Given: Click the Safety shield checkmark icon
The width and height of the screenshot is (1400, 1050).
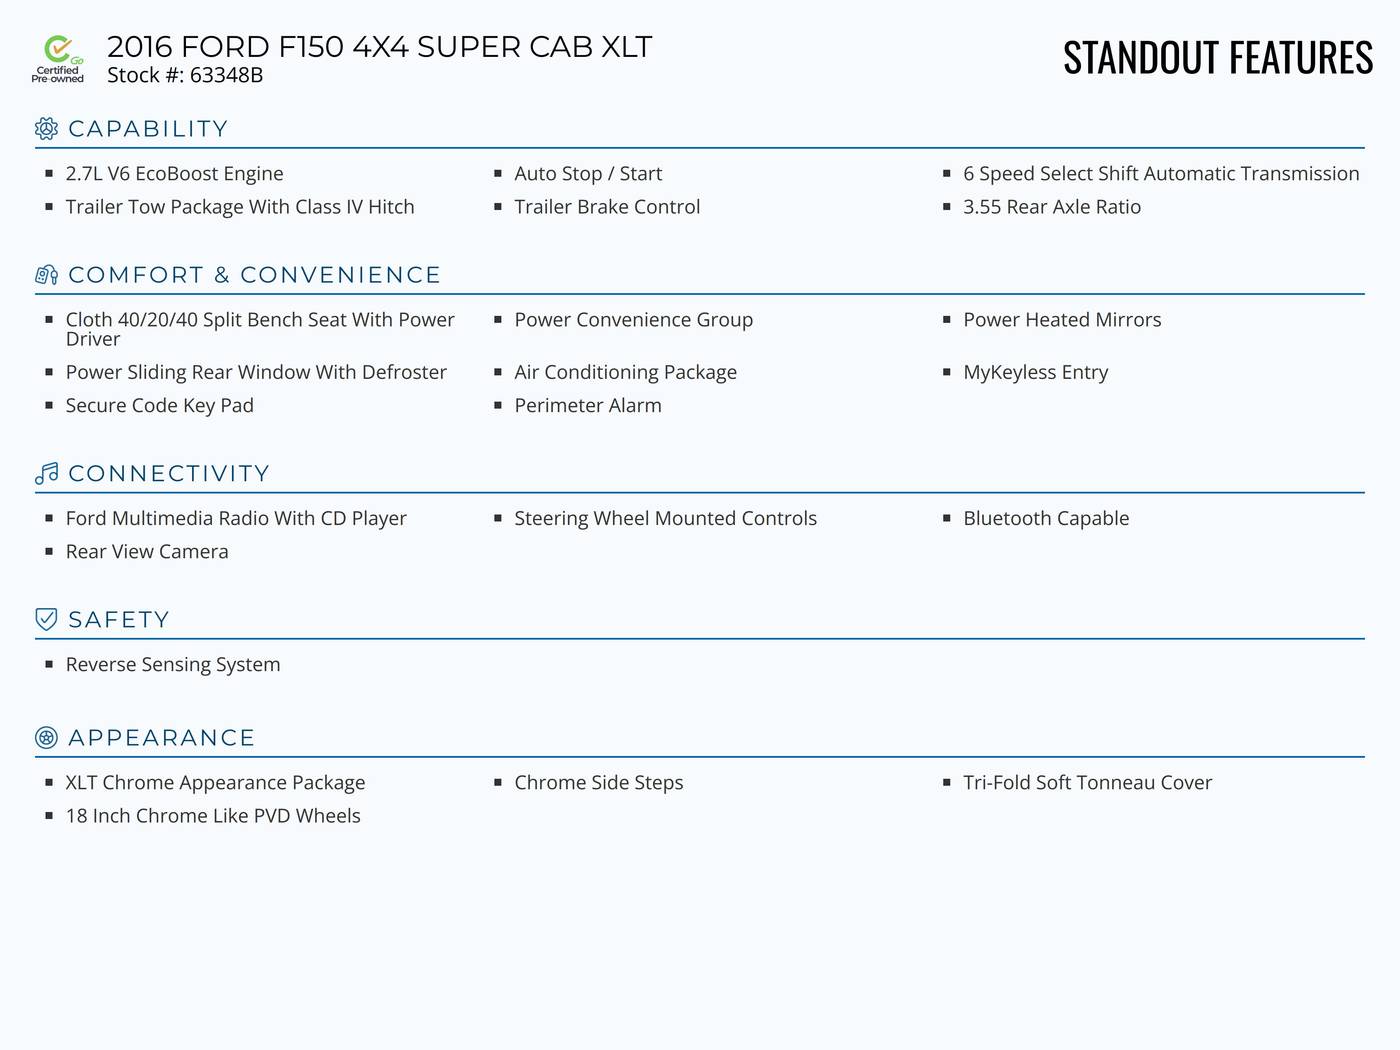Looking at the screenshot, I should (46, 619).
